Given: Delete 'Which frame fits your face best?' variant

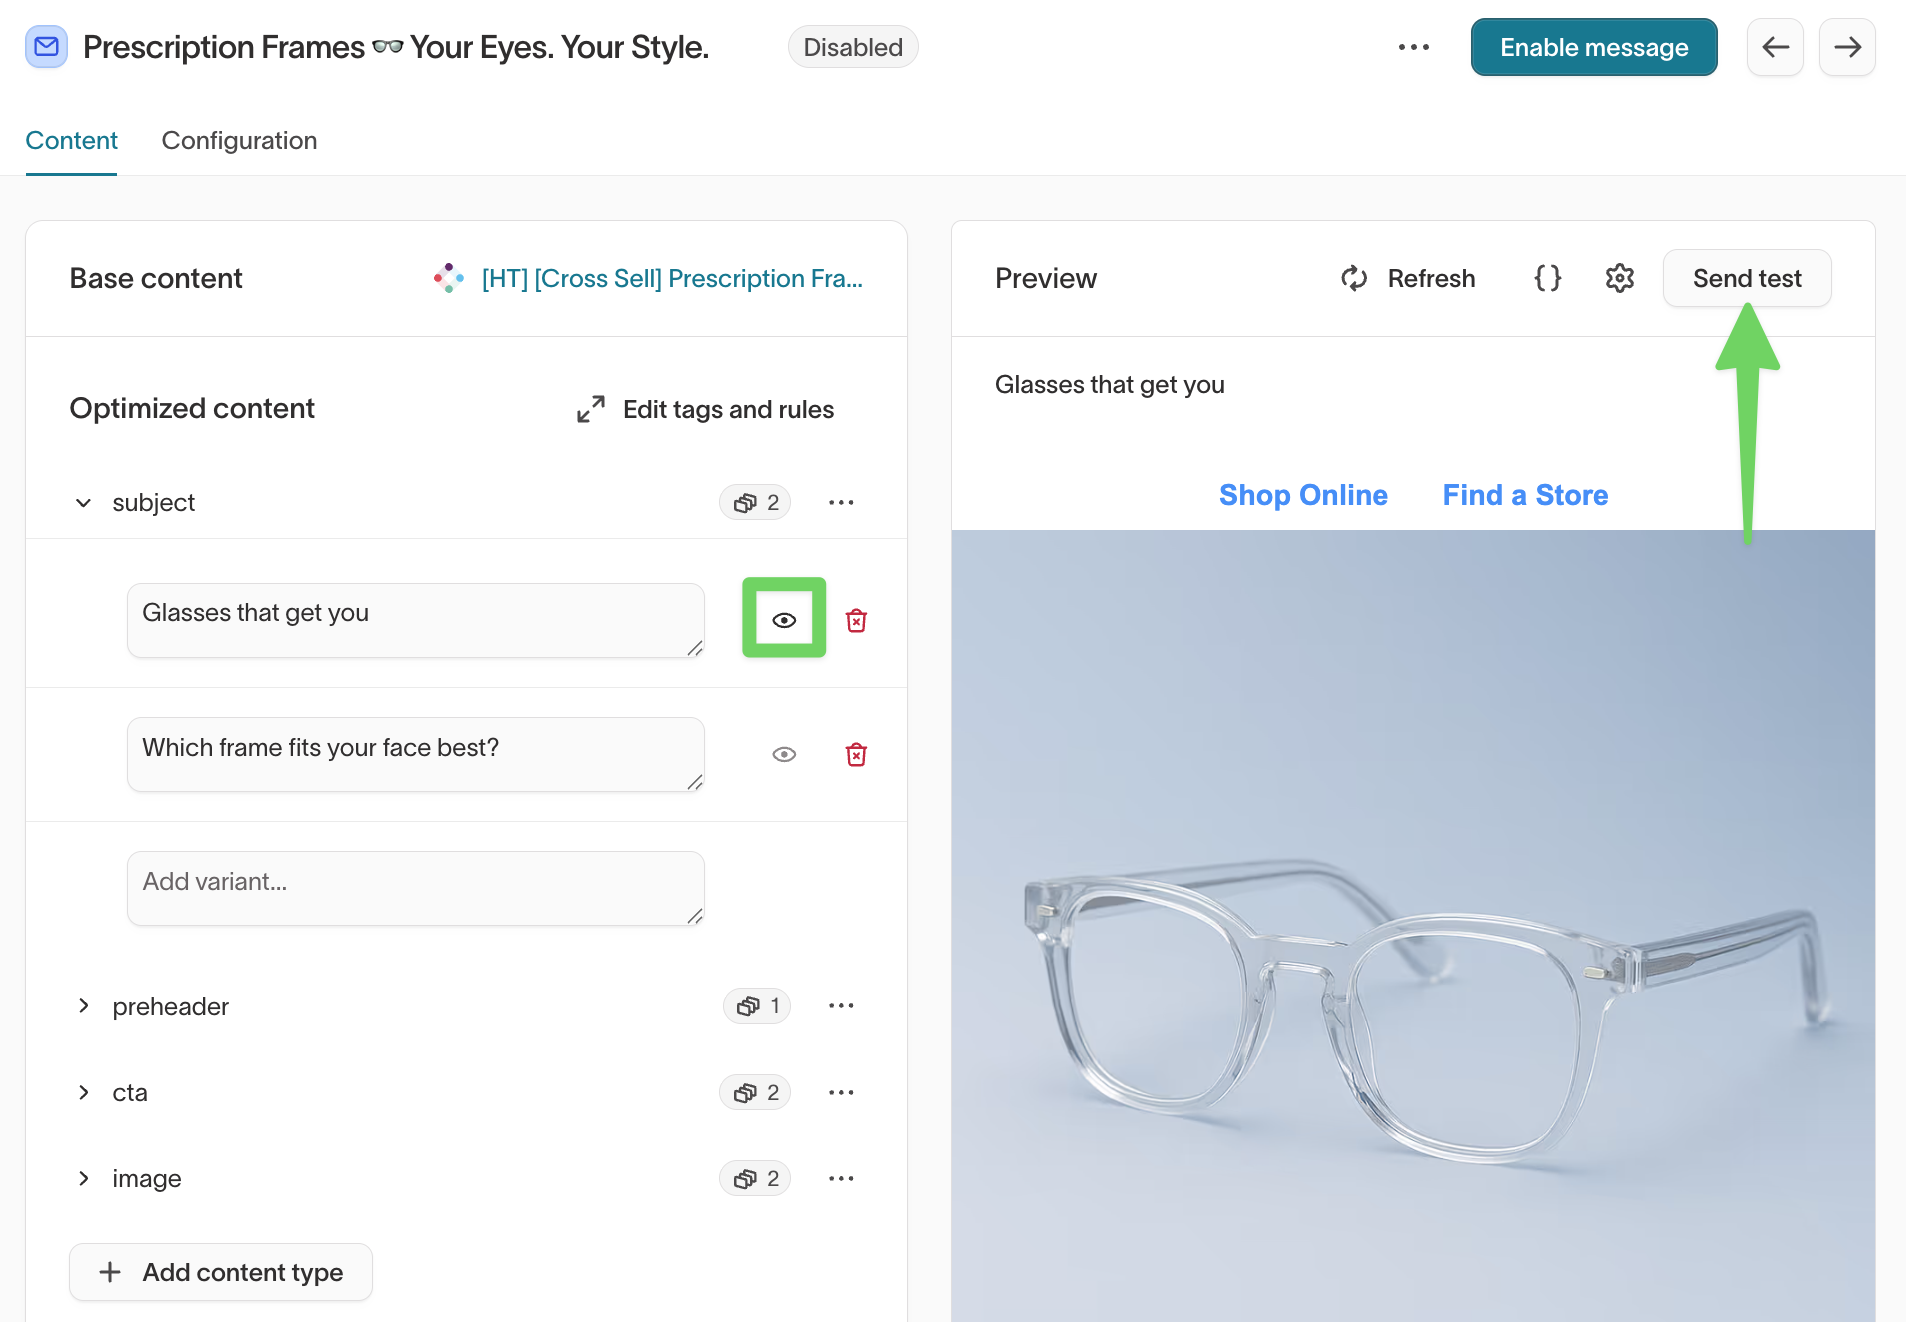Looking at the screenshot, I should pos(856,755).
